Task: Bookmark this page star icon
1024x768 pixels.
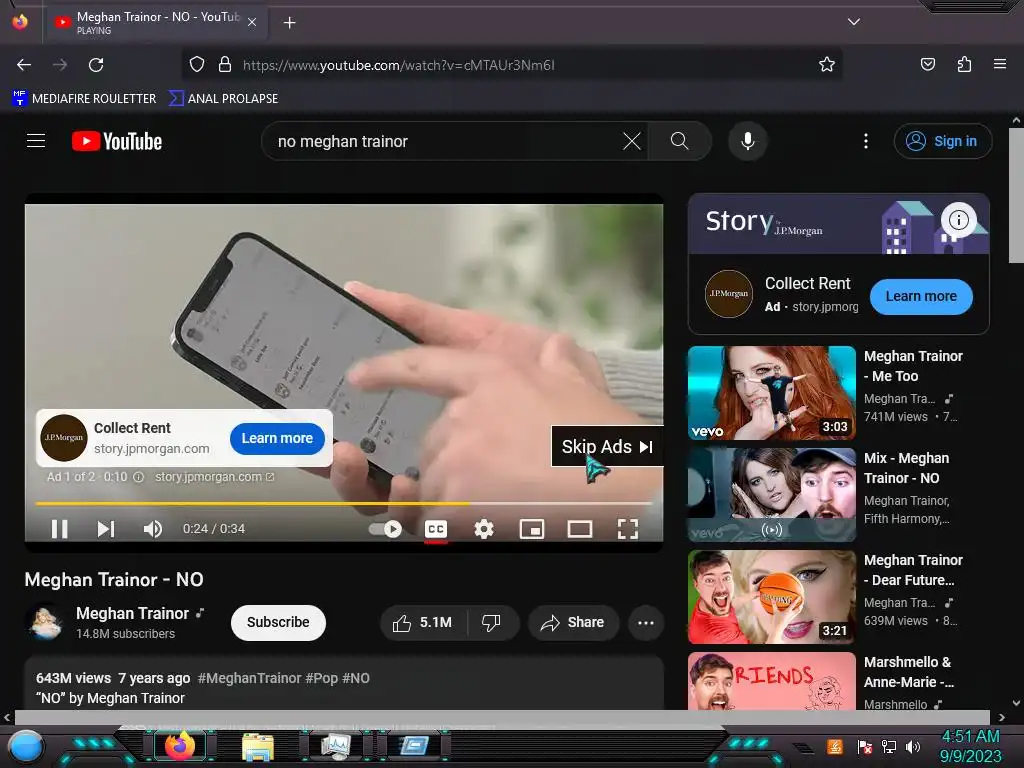Action: 827,64
